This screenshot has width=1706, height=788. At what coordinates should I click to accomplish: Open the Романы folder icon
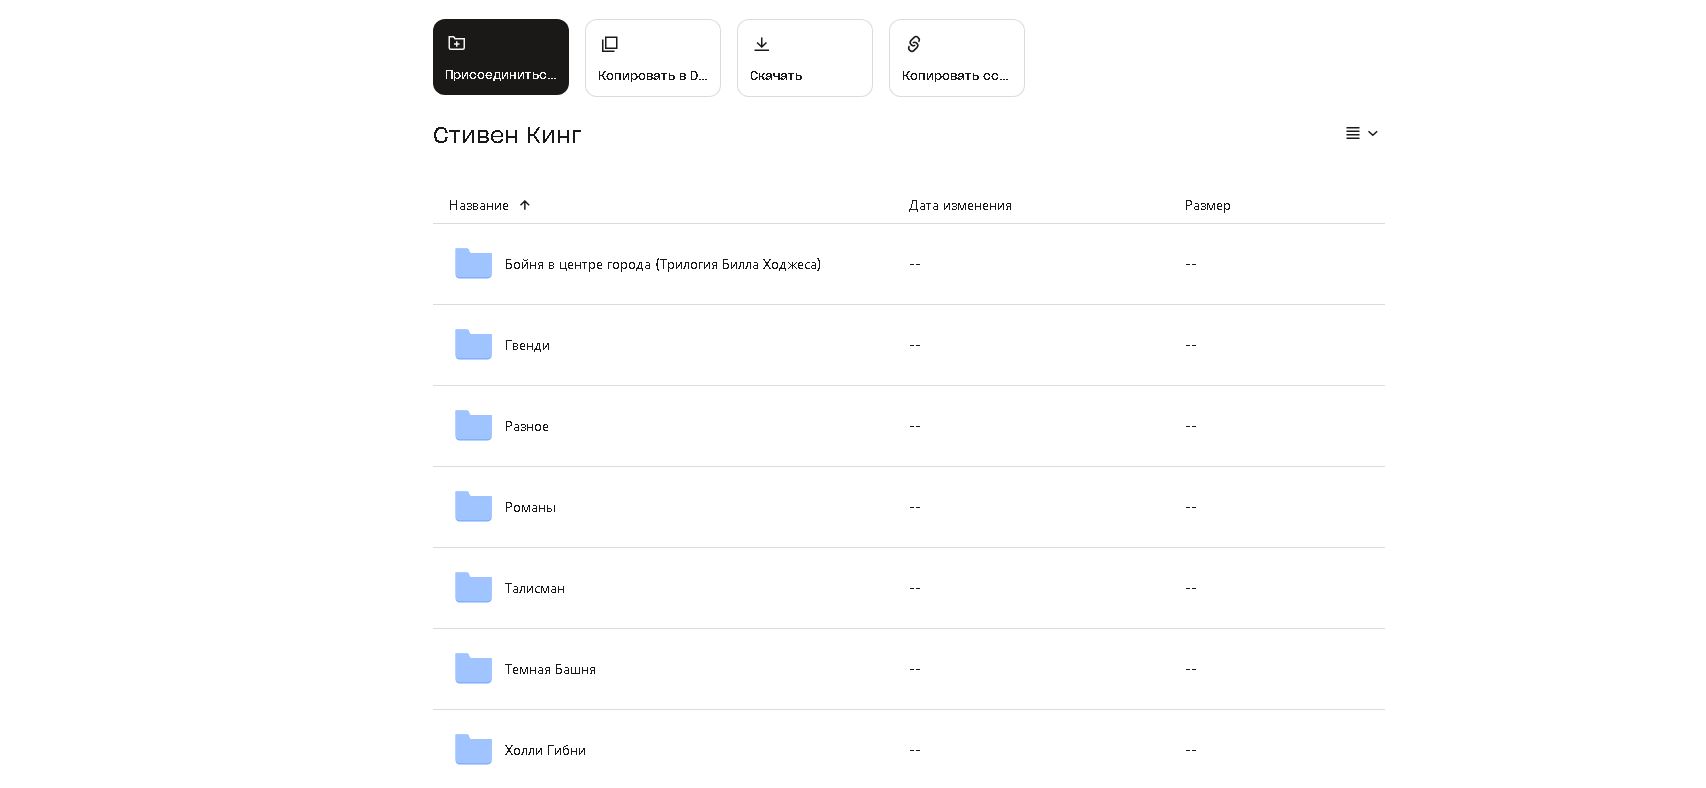[473, 507]
